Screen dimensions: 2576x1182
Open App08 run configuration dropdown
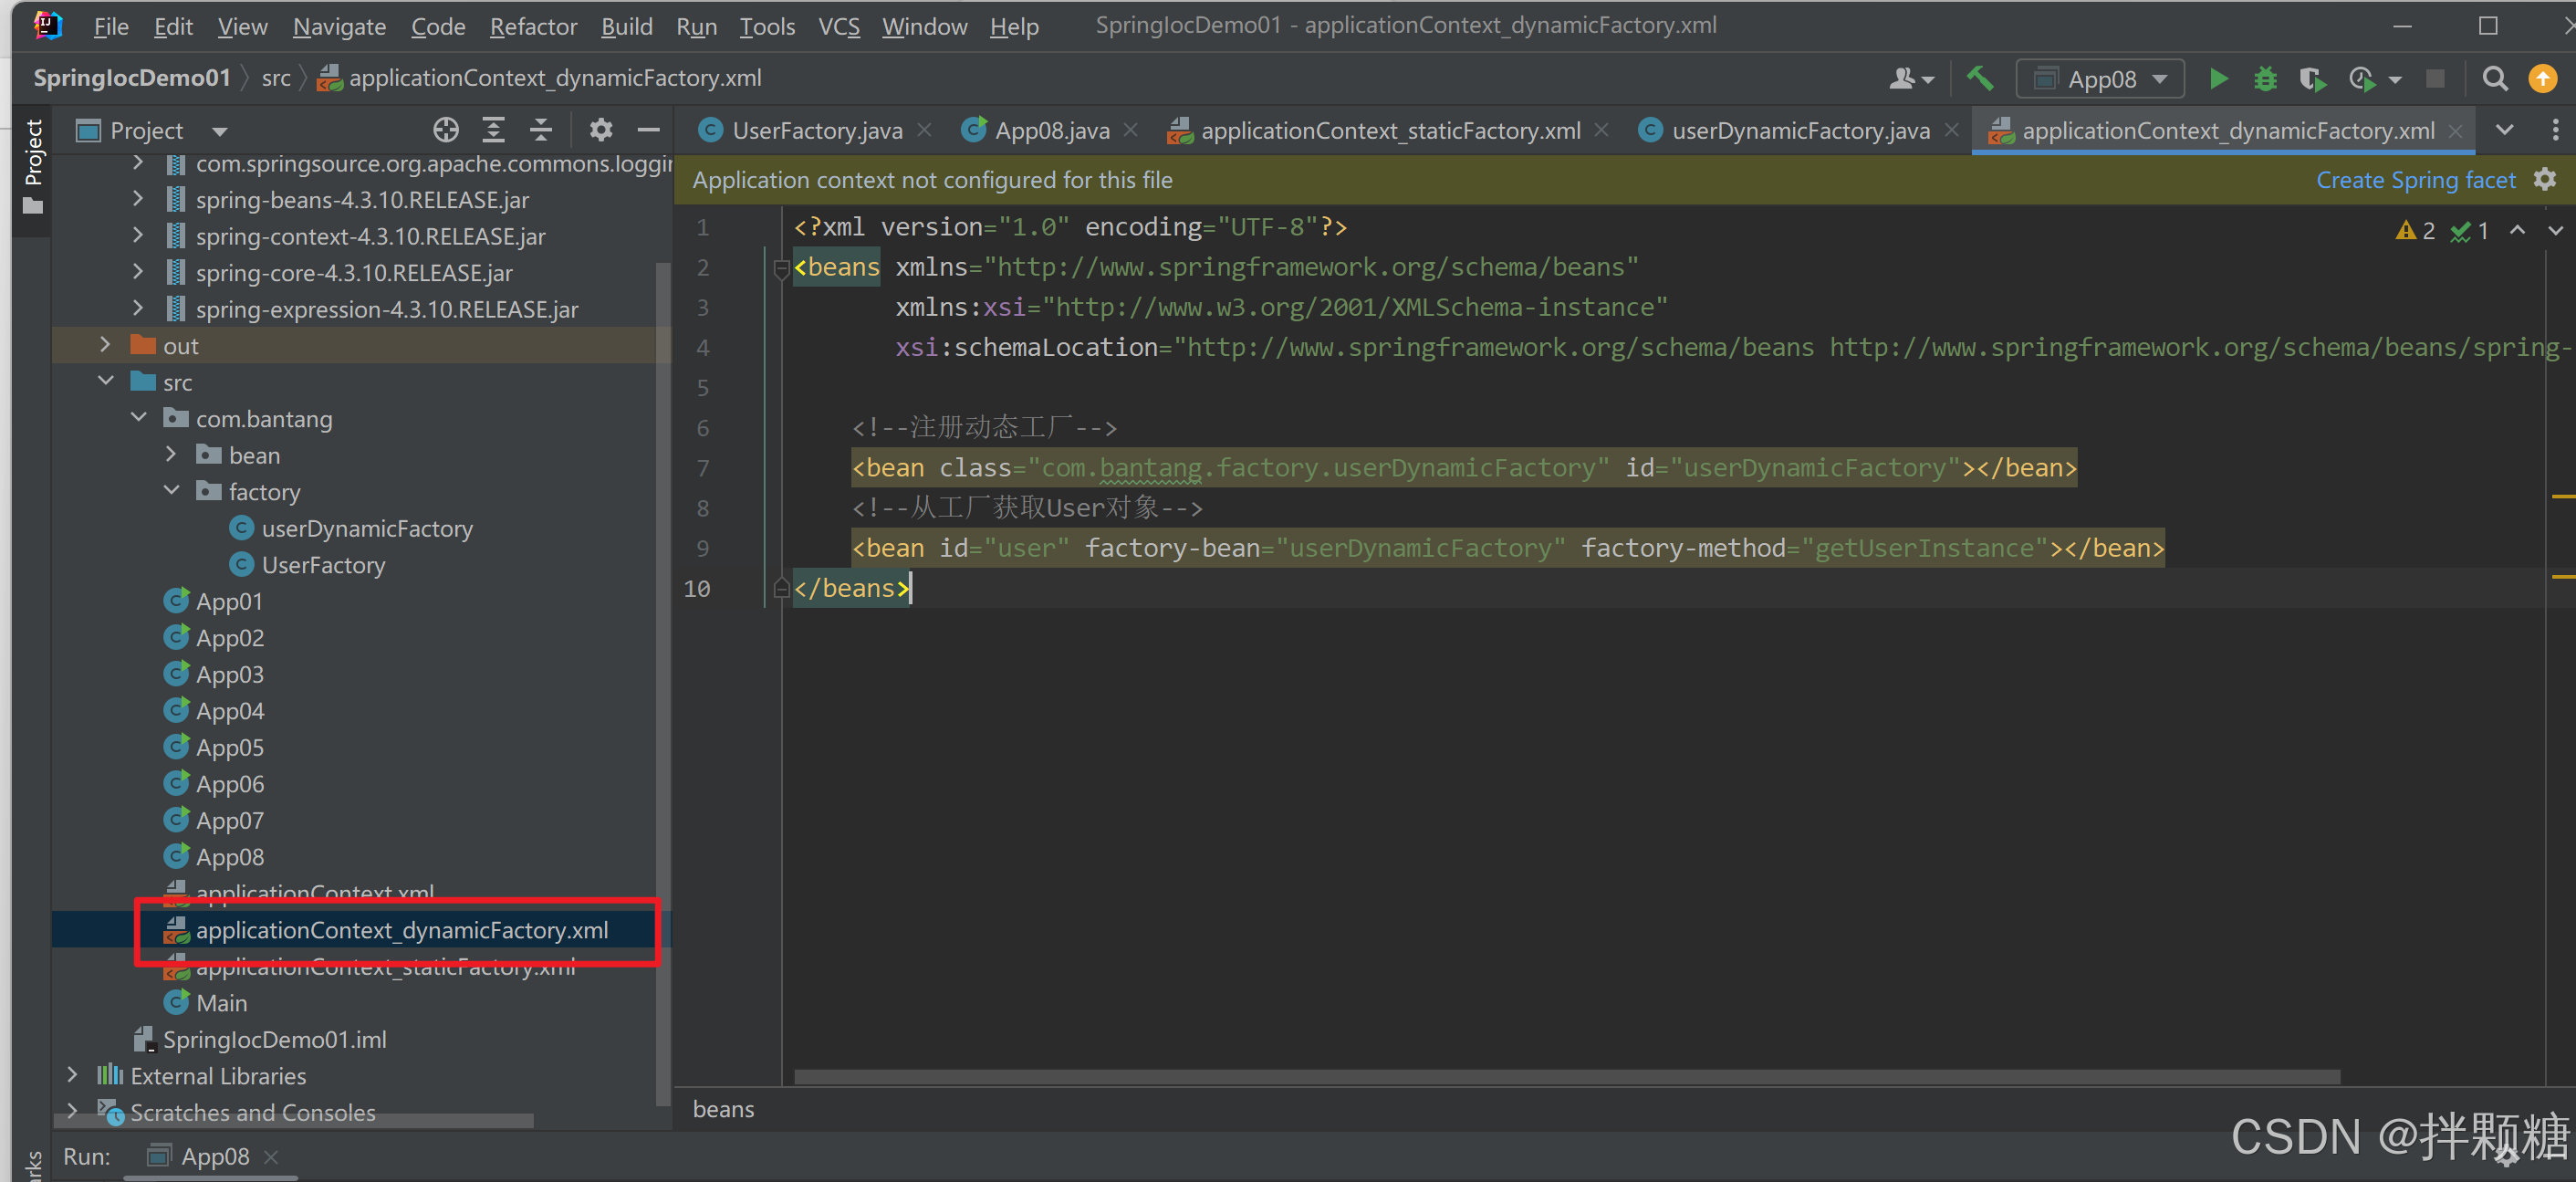point(2100,79)
